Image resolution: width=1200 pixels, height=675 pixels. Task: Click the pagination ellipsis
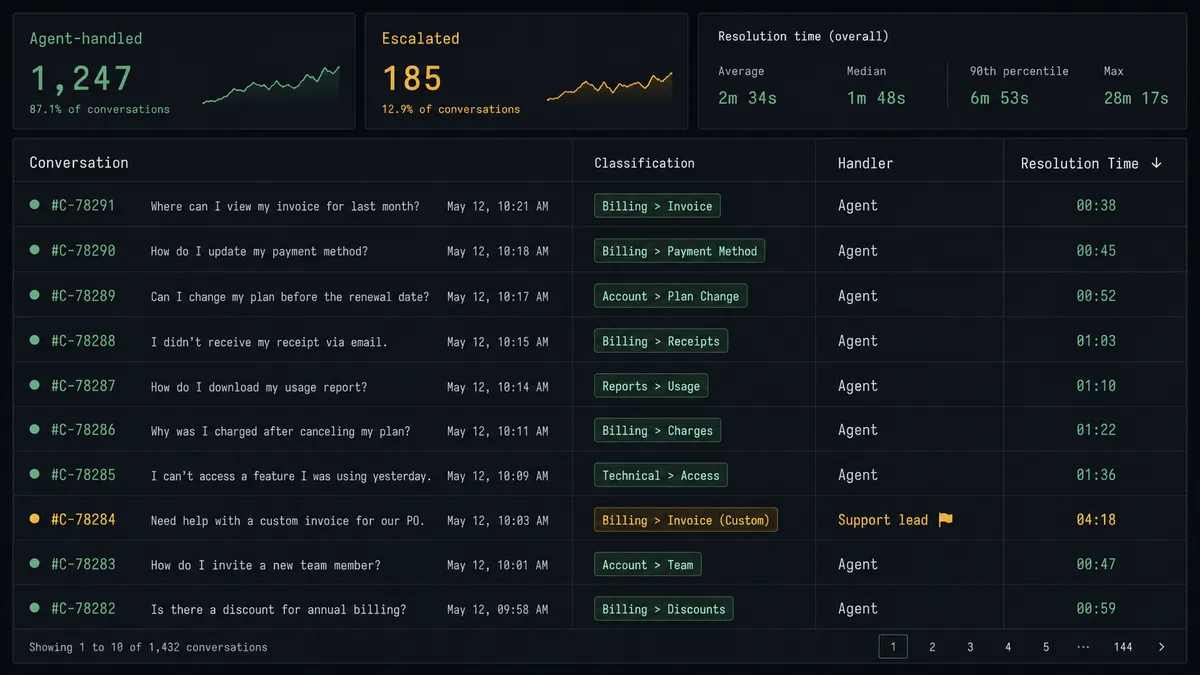click(1084, 647)
